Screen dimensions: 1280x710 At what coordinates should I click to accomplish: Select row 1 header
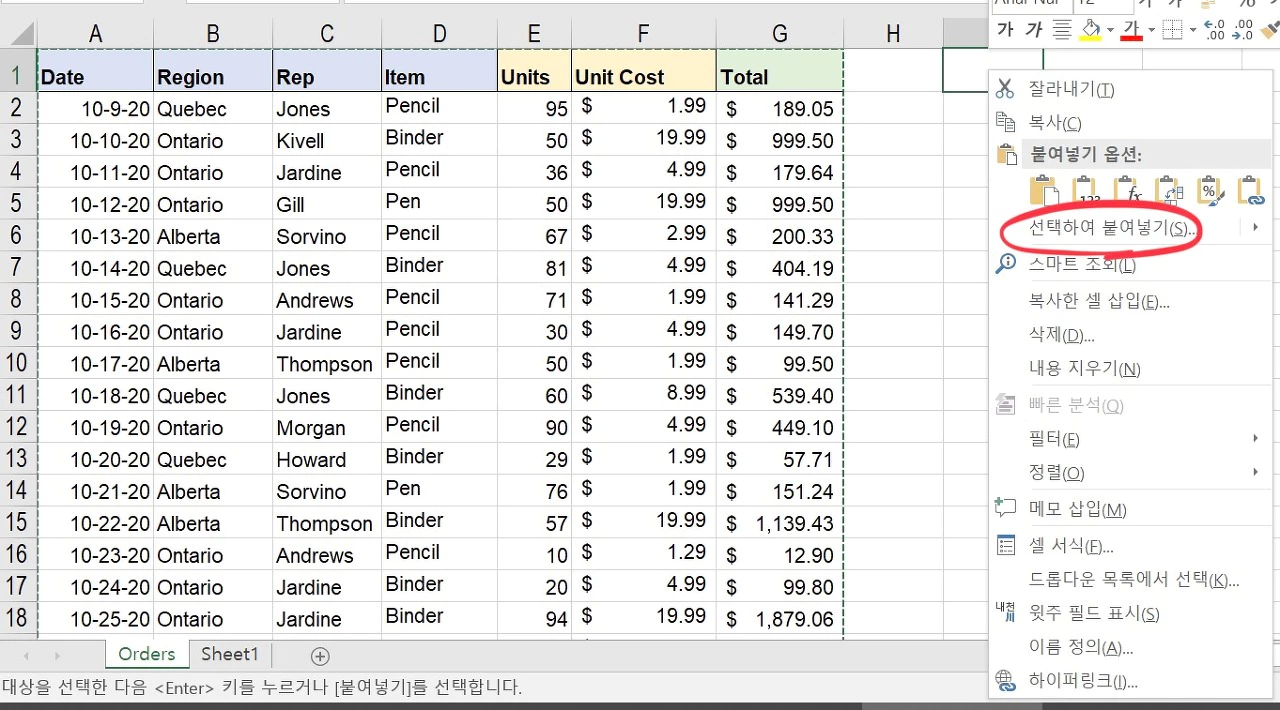pyautogui.click(x=18, y=76)
